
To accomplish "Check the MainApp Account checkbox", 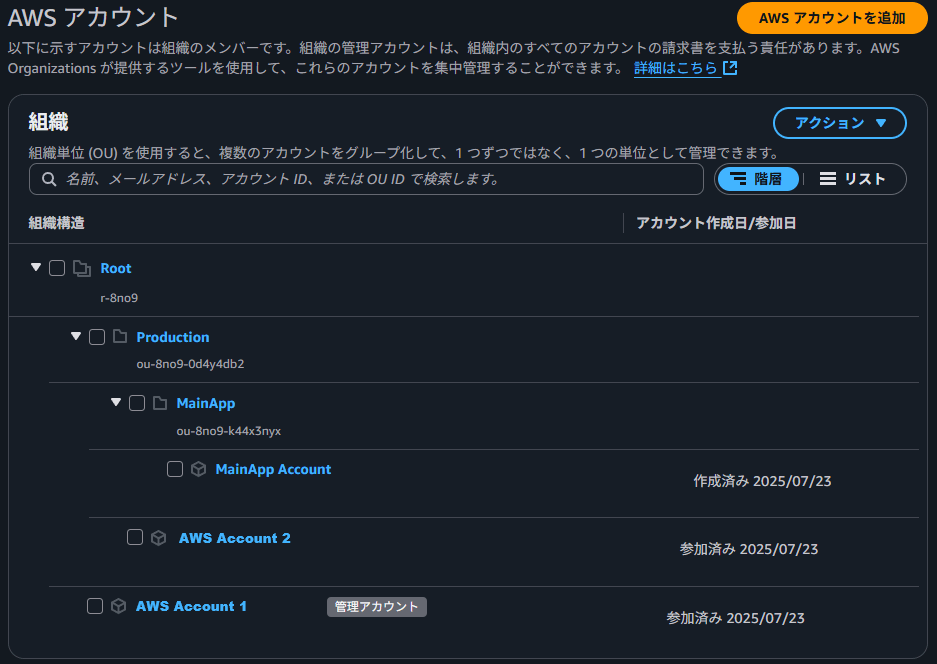I will click(x=175, y=469).
